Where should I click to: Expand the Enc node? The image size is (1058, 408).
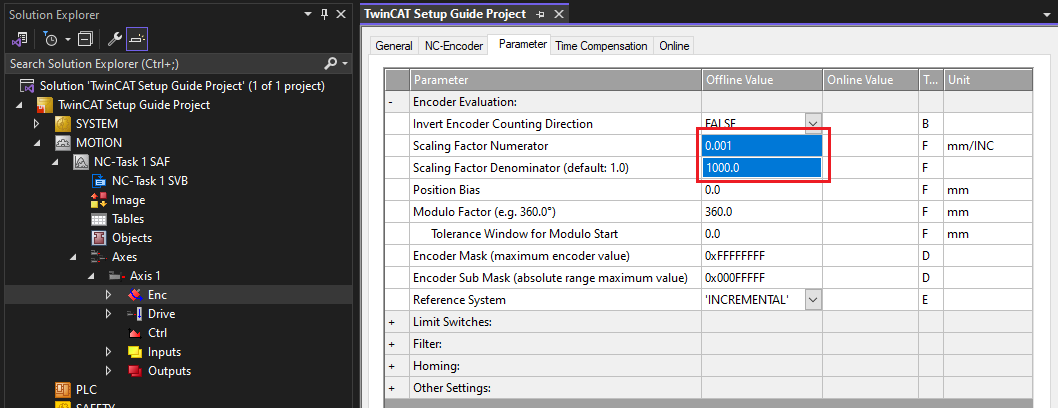pos(109,295)
